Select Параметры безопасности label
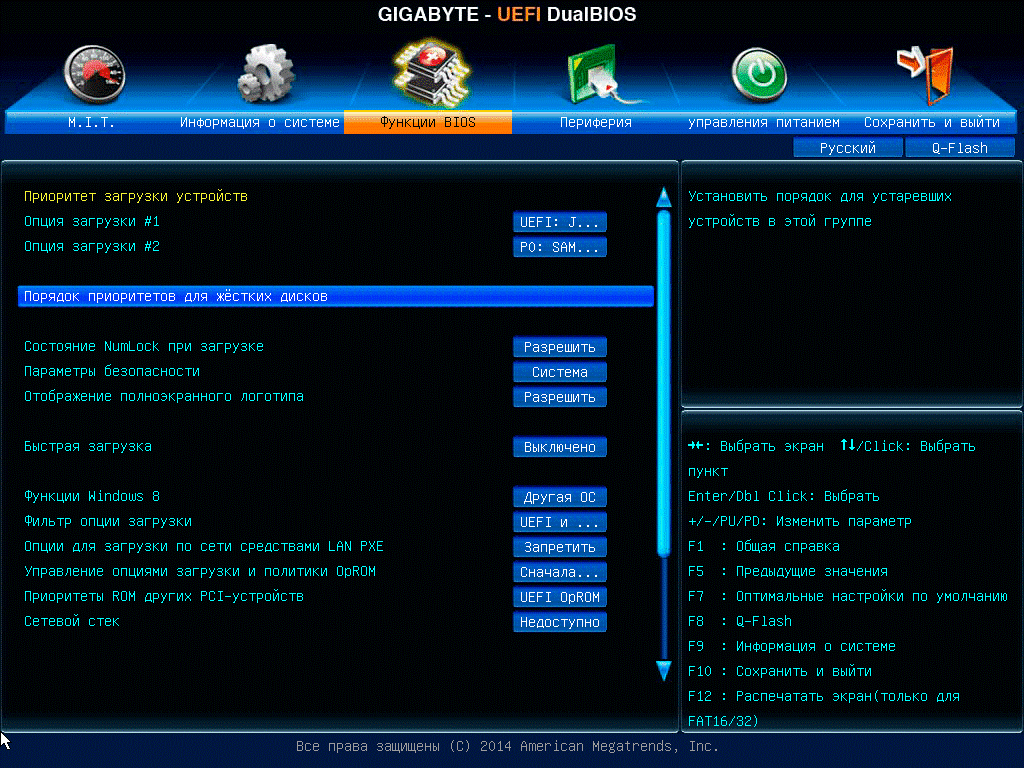Screen dimensions: 1024x768 click(112, 371)
